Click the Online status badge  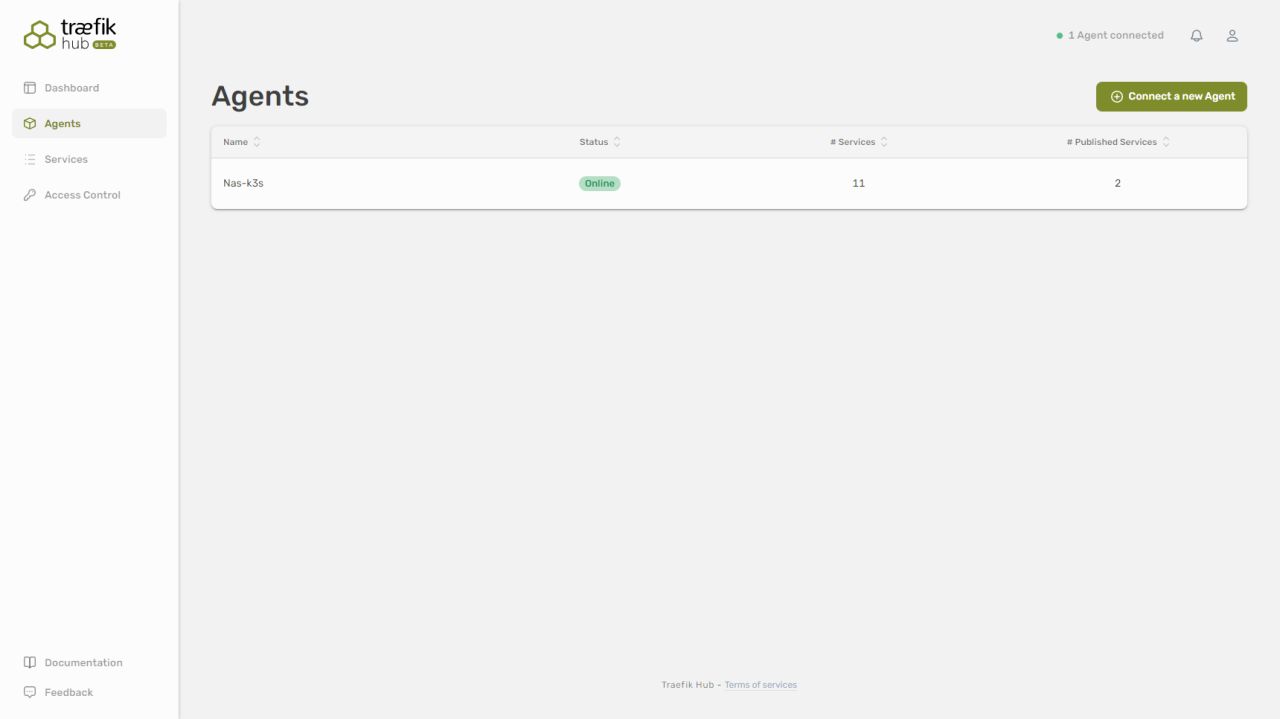(600, 184)
